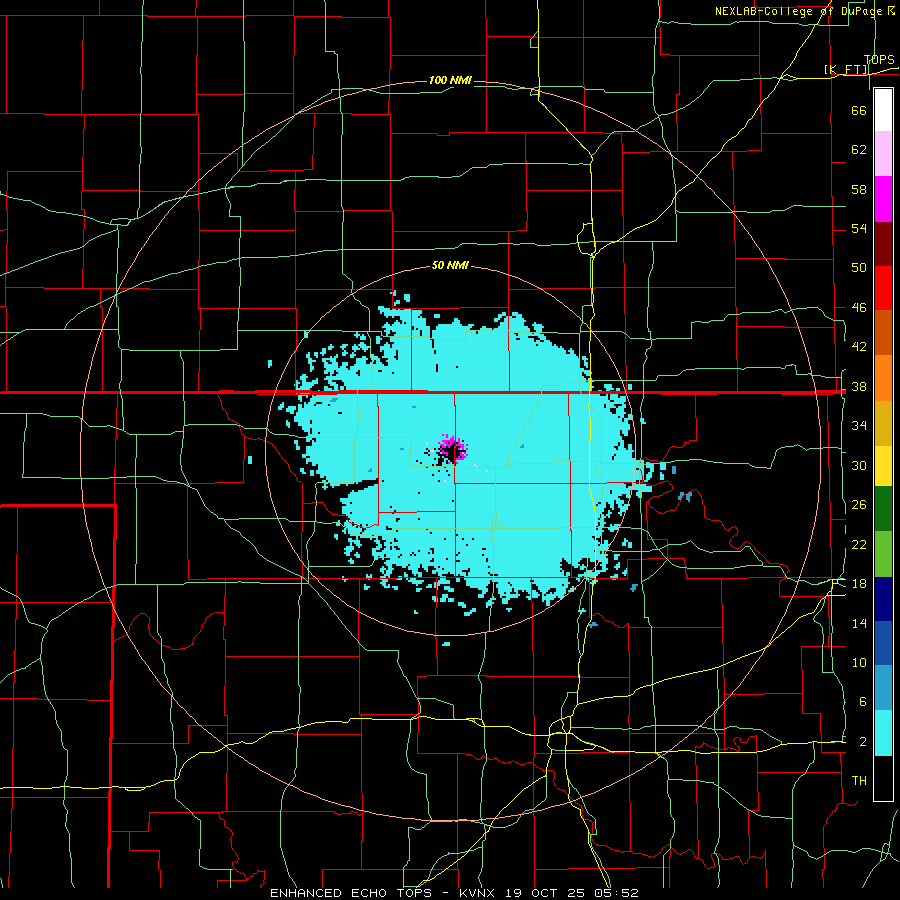Click the black TH legend swatch
The width and height of the screenshot is (900, 900).
[883, 778]
